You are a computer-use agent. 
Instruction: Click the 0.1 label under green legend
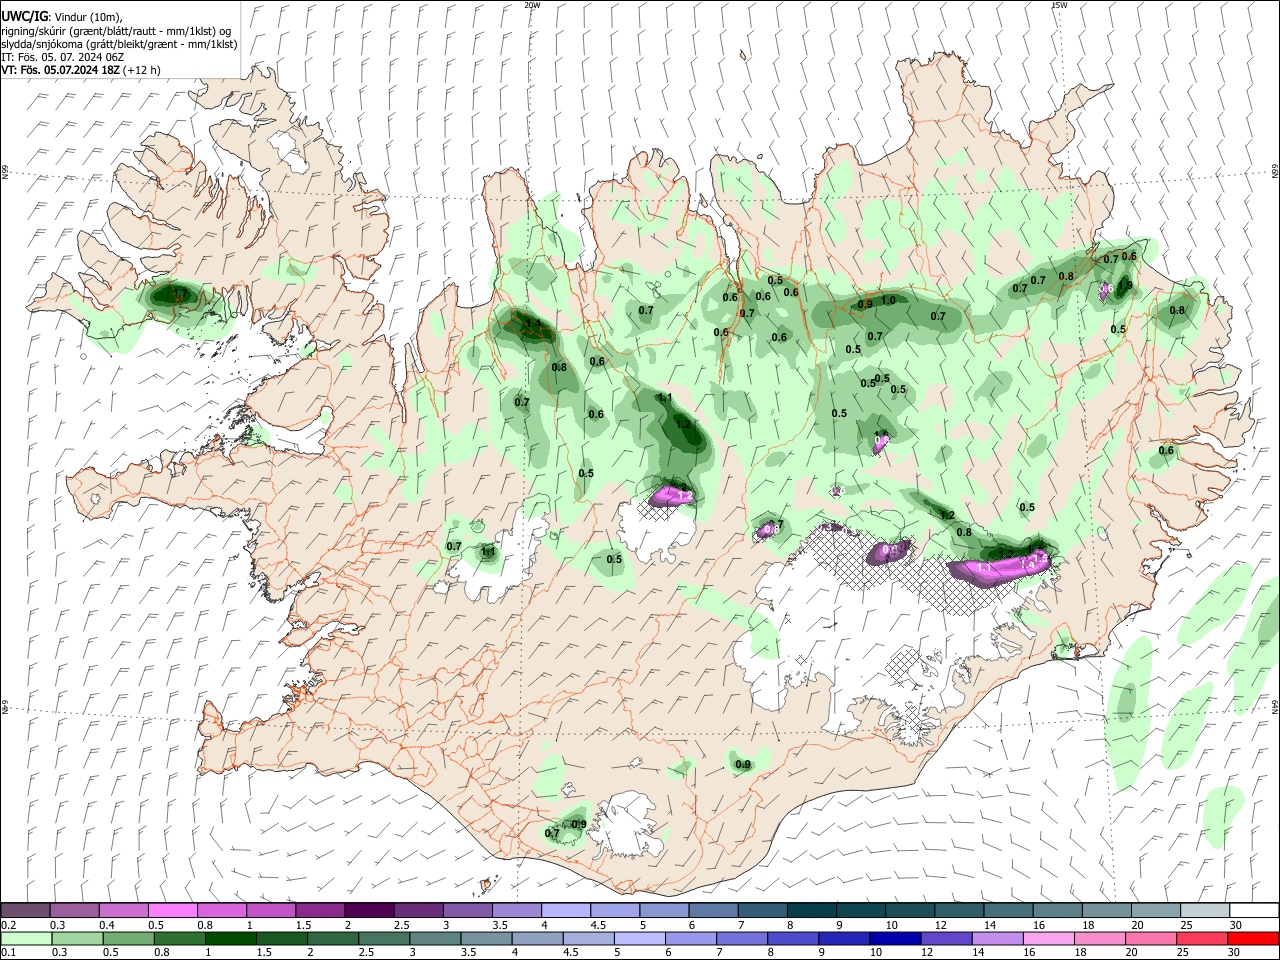(x=8, y=953)
